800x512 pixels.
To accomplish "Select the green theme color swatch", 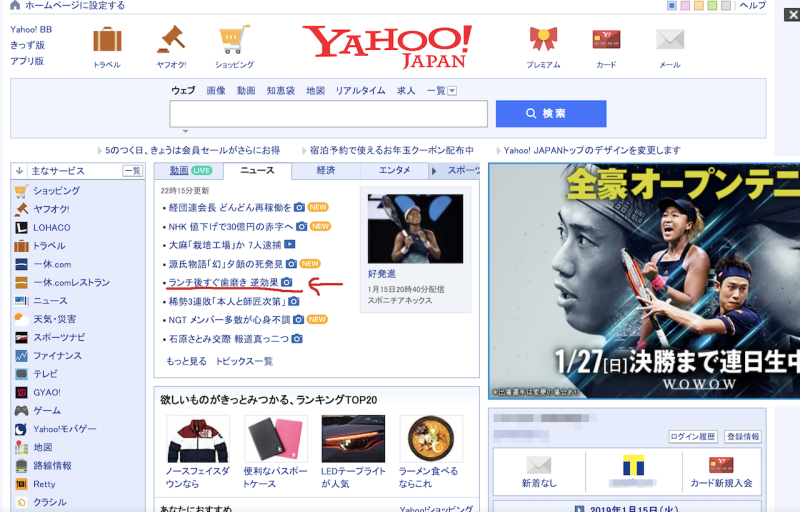I will coord(713,6).
